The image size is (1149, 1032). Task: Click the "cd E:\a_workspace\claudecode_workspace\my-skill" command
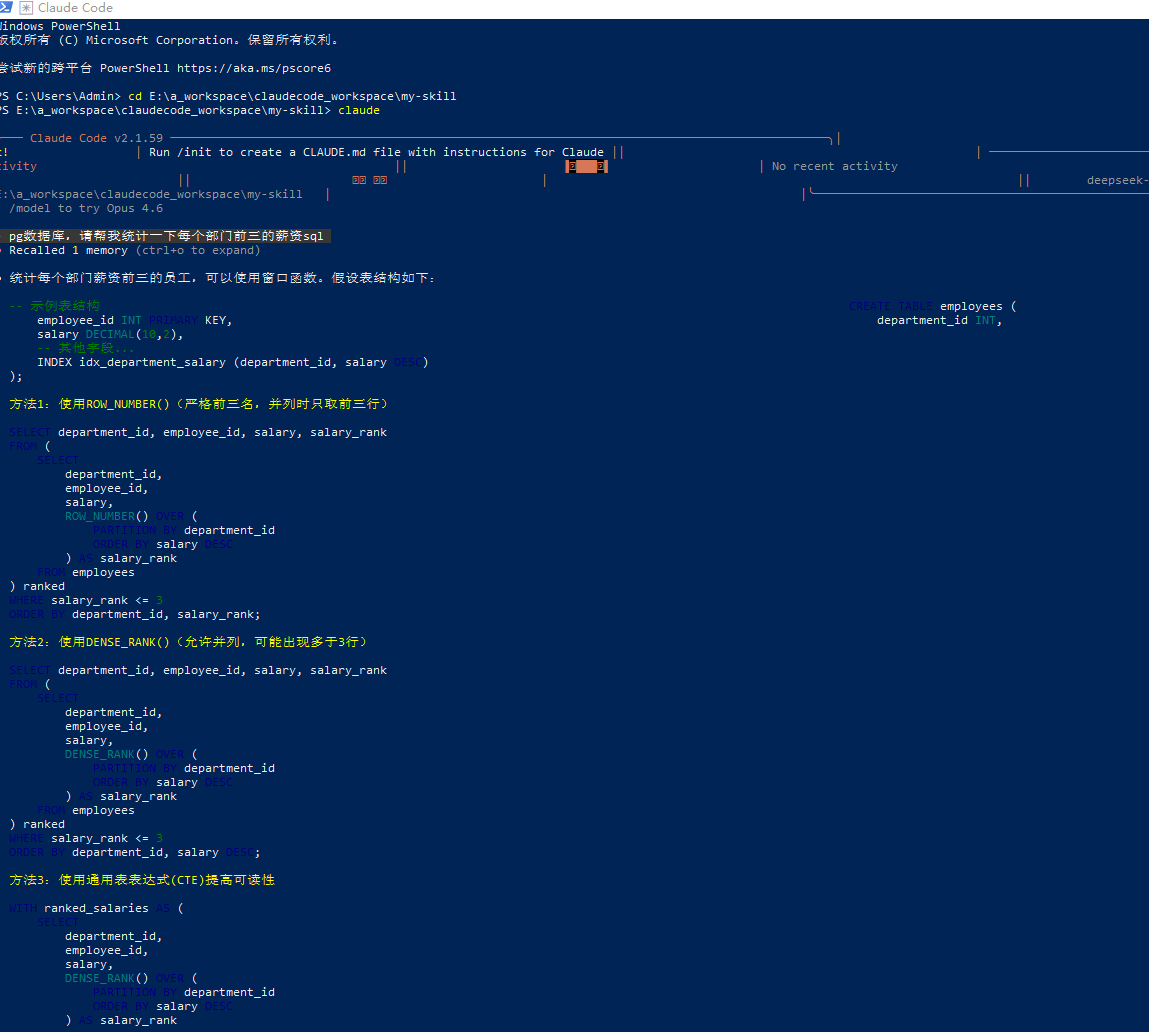tap(292, 97)
